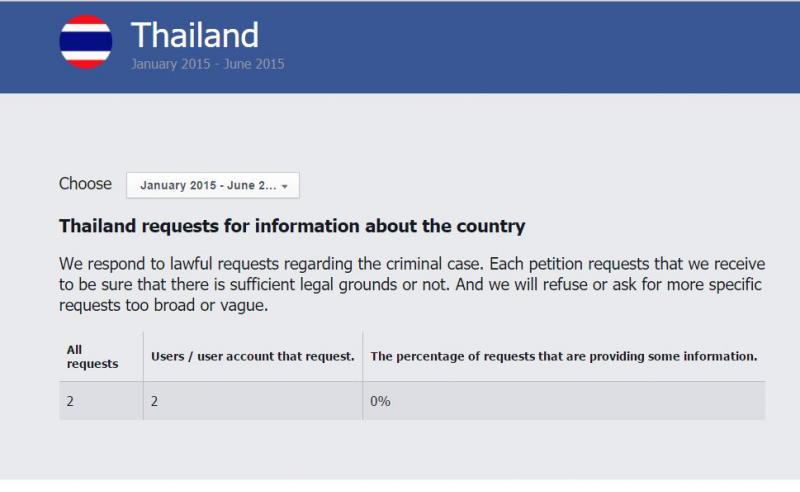
Task: Click the heading about Thailand requests for information
Action: click(291, 226)
